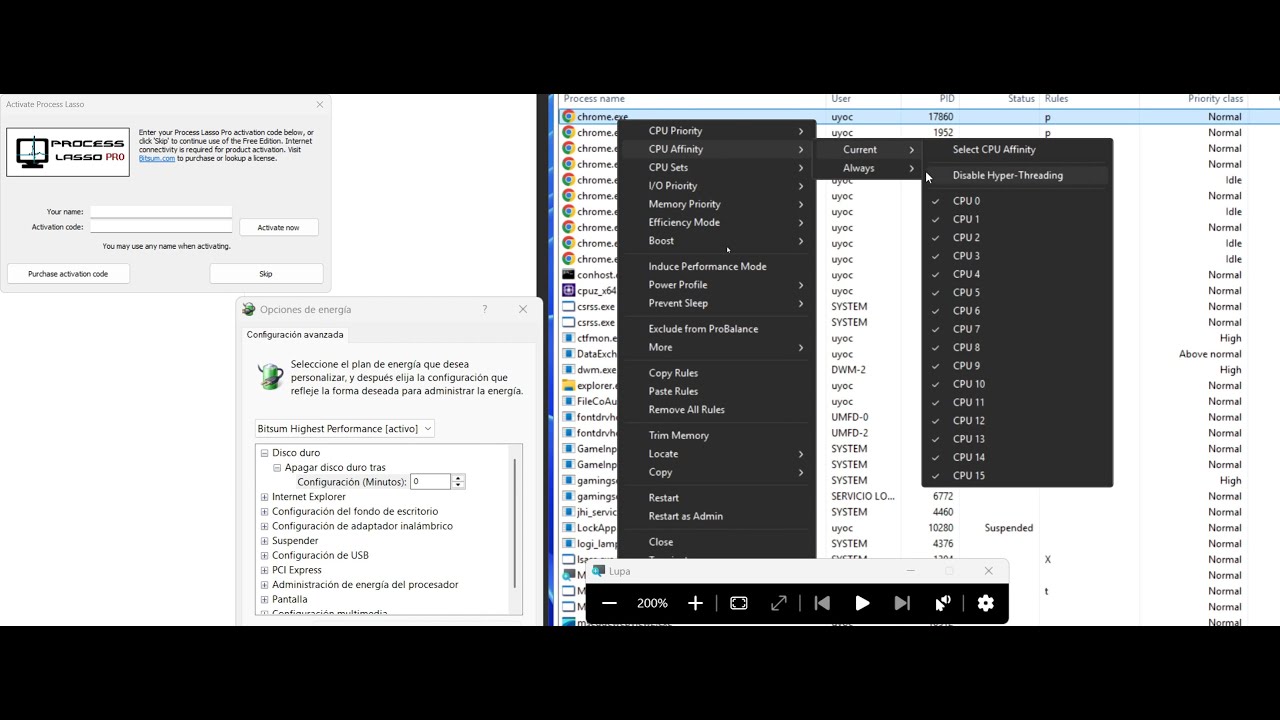Image resolution: width=1280 pixels, height=720 pixels.
Task: Click Lupa's read-from-here pointer icon
Action: click(x=943, y=603)
